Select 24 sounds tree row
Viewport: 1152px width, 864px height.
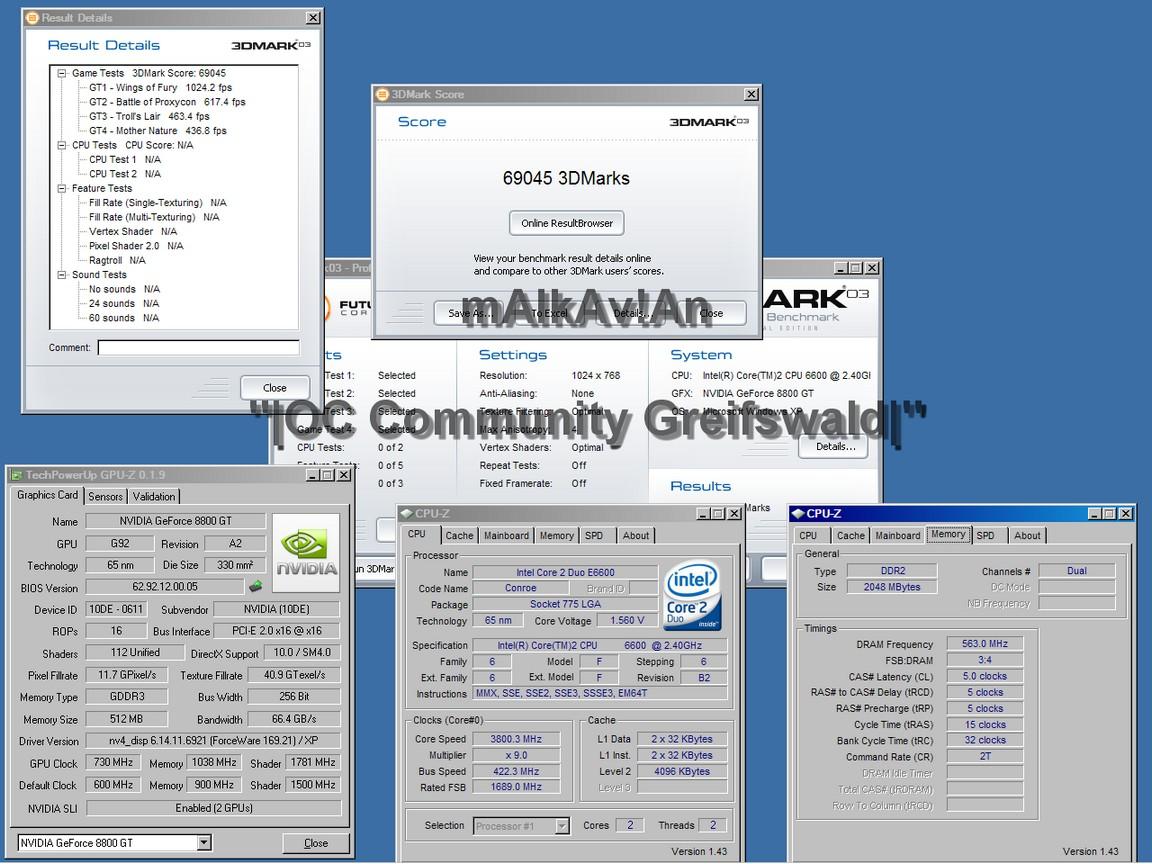(x=123, y=303)
